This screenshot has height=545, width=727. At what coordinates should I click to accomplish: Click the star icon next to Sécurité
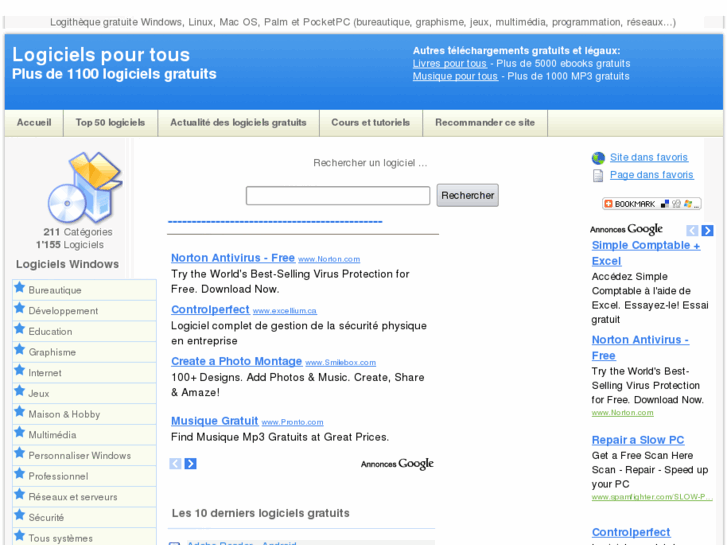coord(19,515)
